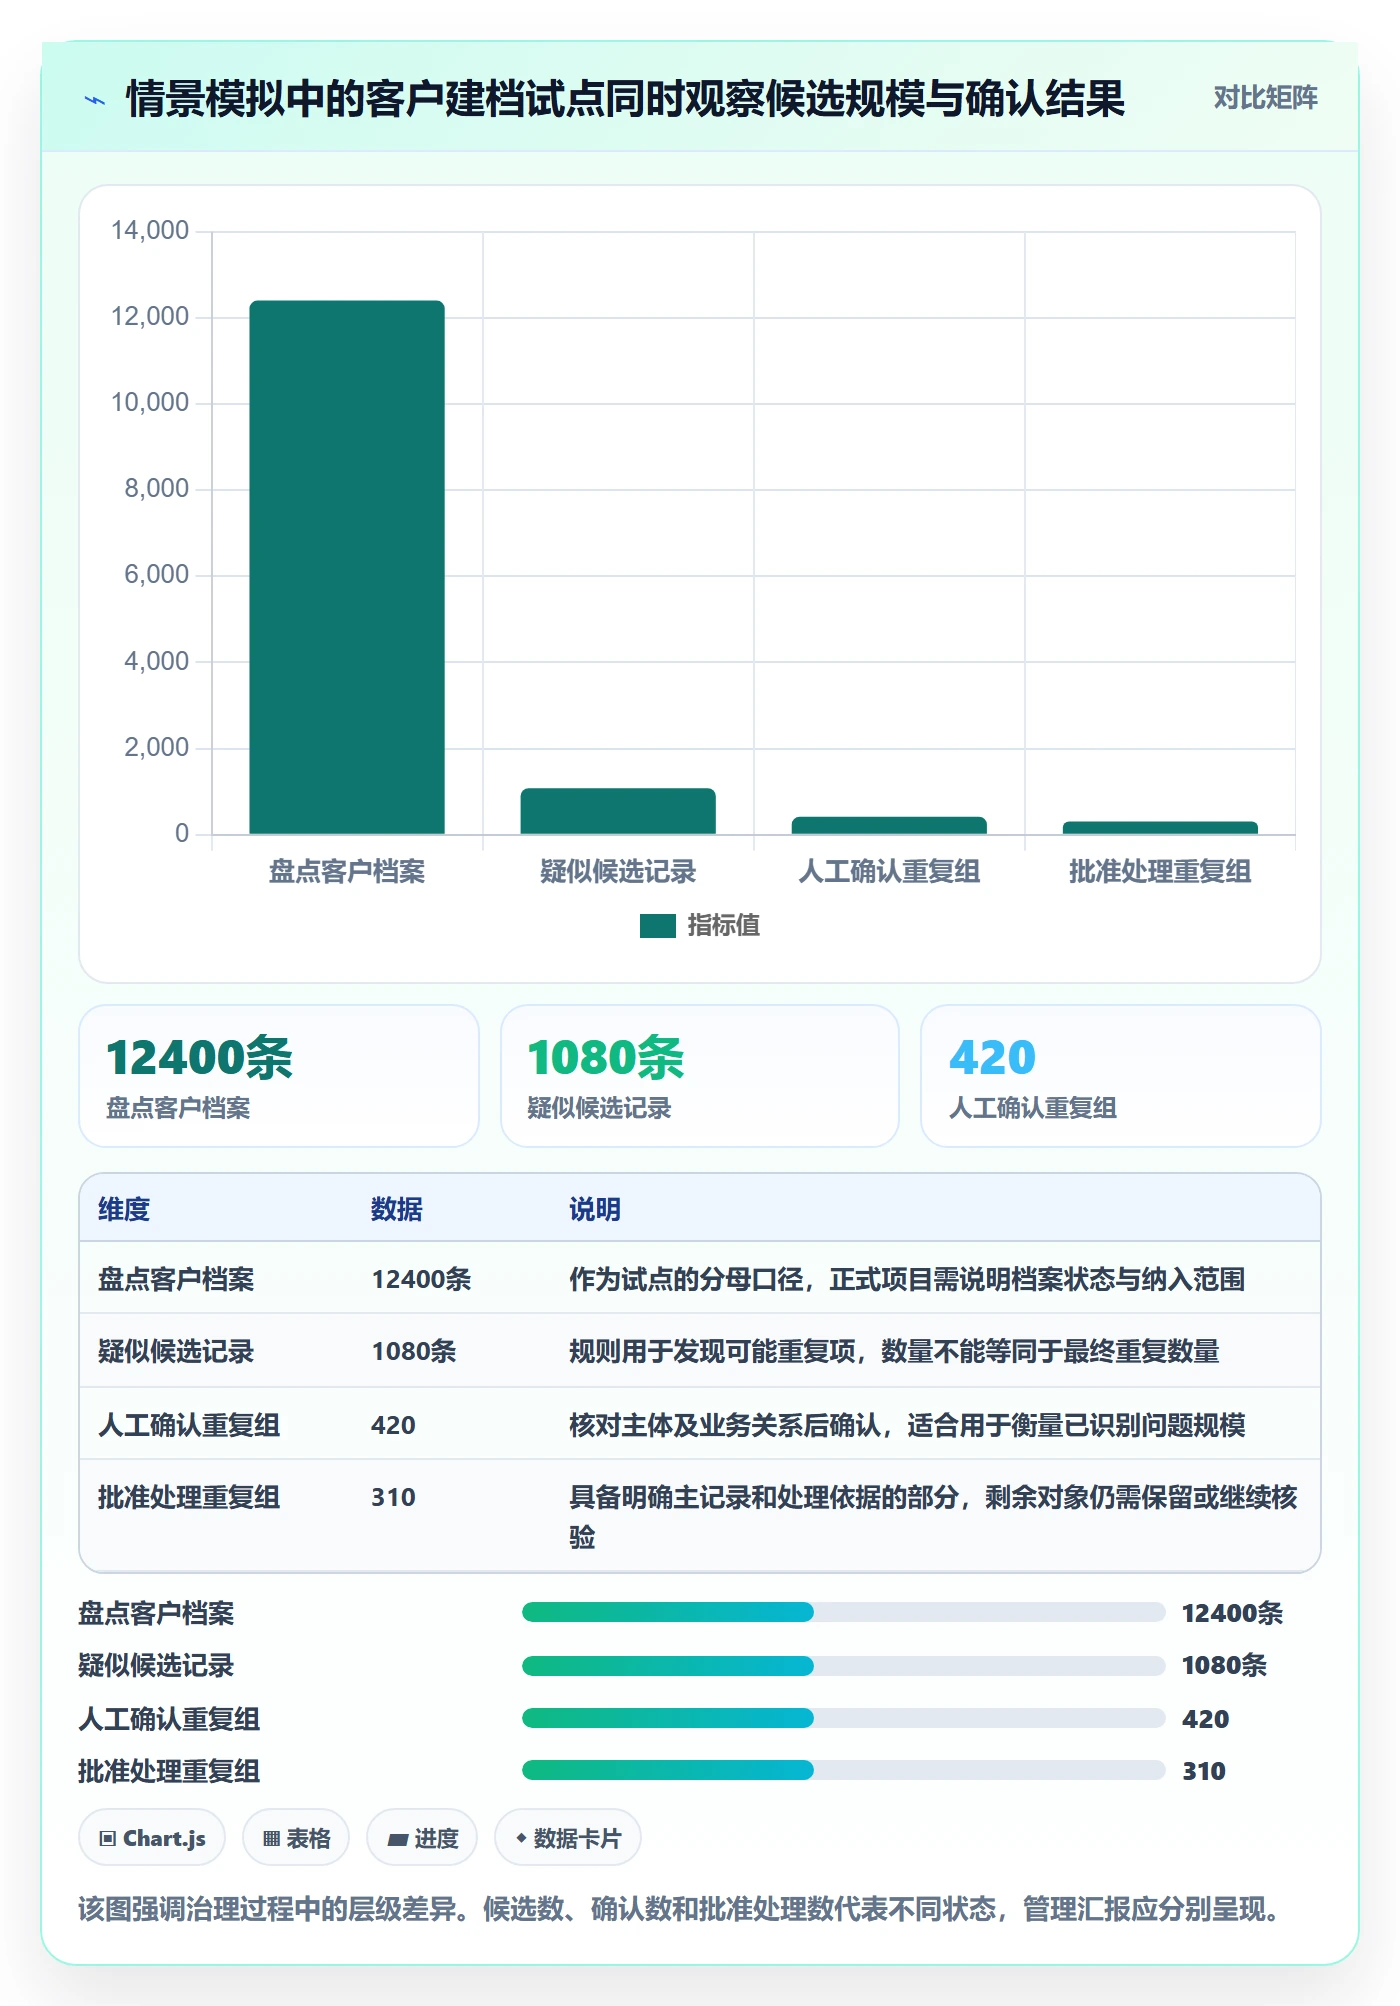
Task: Click the 人工确认重复组 progress bar
Action: (x=843, y=1718)
